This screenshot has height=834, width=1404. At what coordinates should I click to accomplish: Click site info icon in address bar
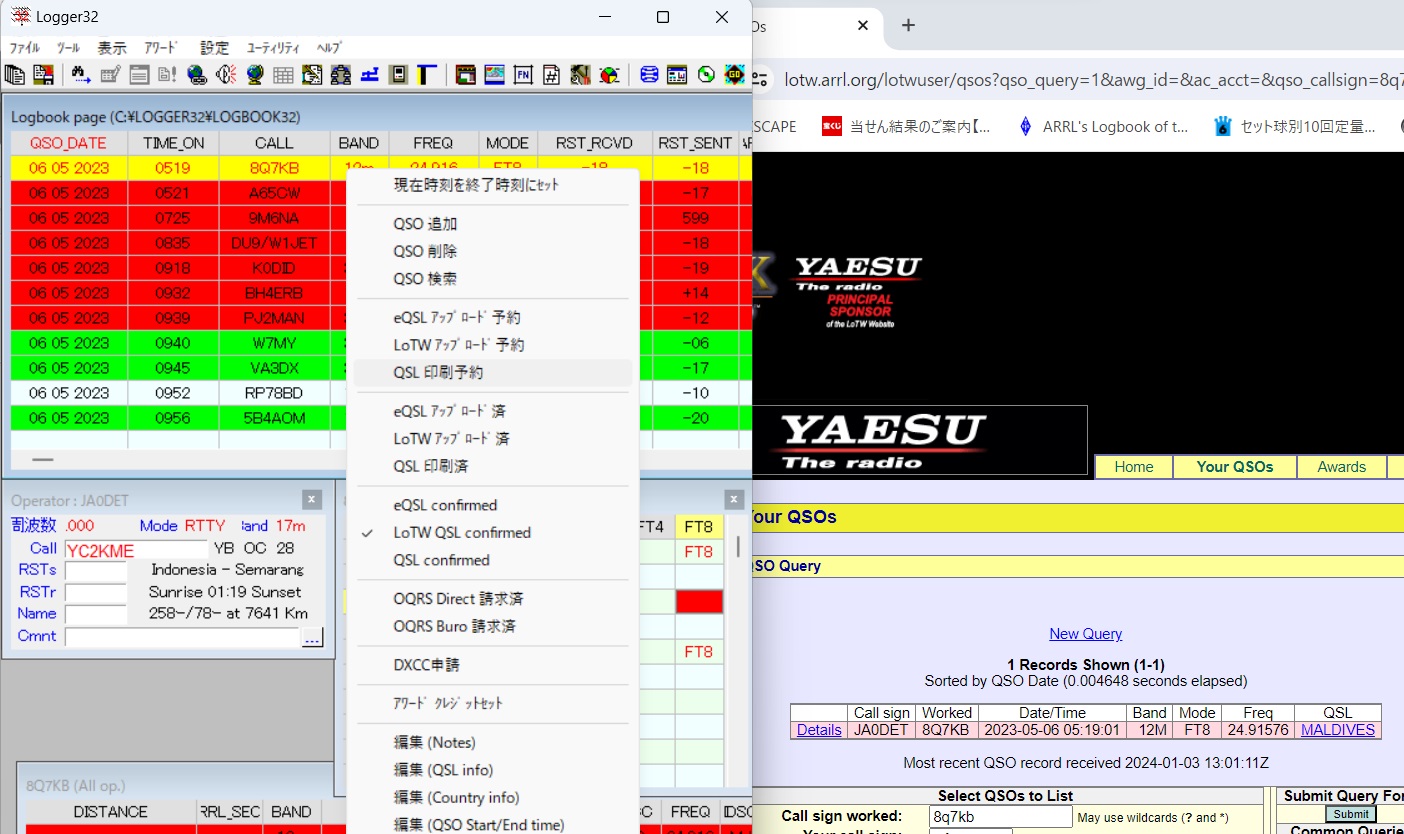click(x=761, y=80)
